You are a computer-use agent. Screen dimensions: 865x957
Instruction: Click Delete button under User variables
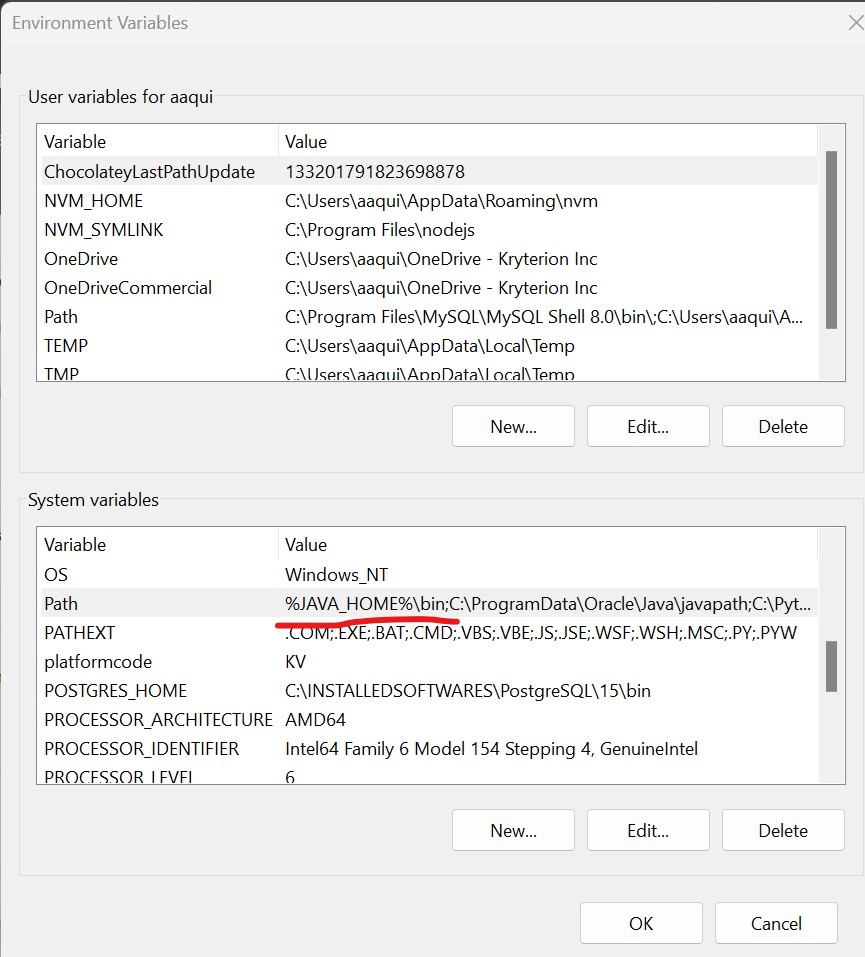pyautogui.click(x=783, y=426)
